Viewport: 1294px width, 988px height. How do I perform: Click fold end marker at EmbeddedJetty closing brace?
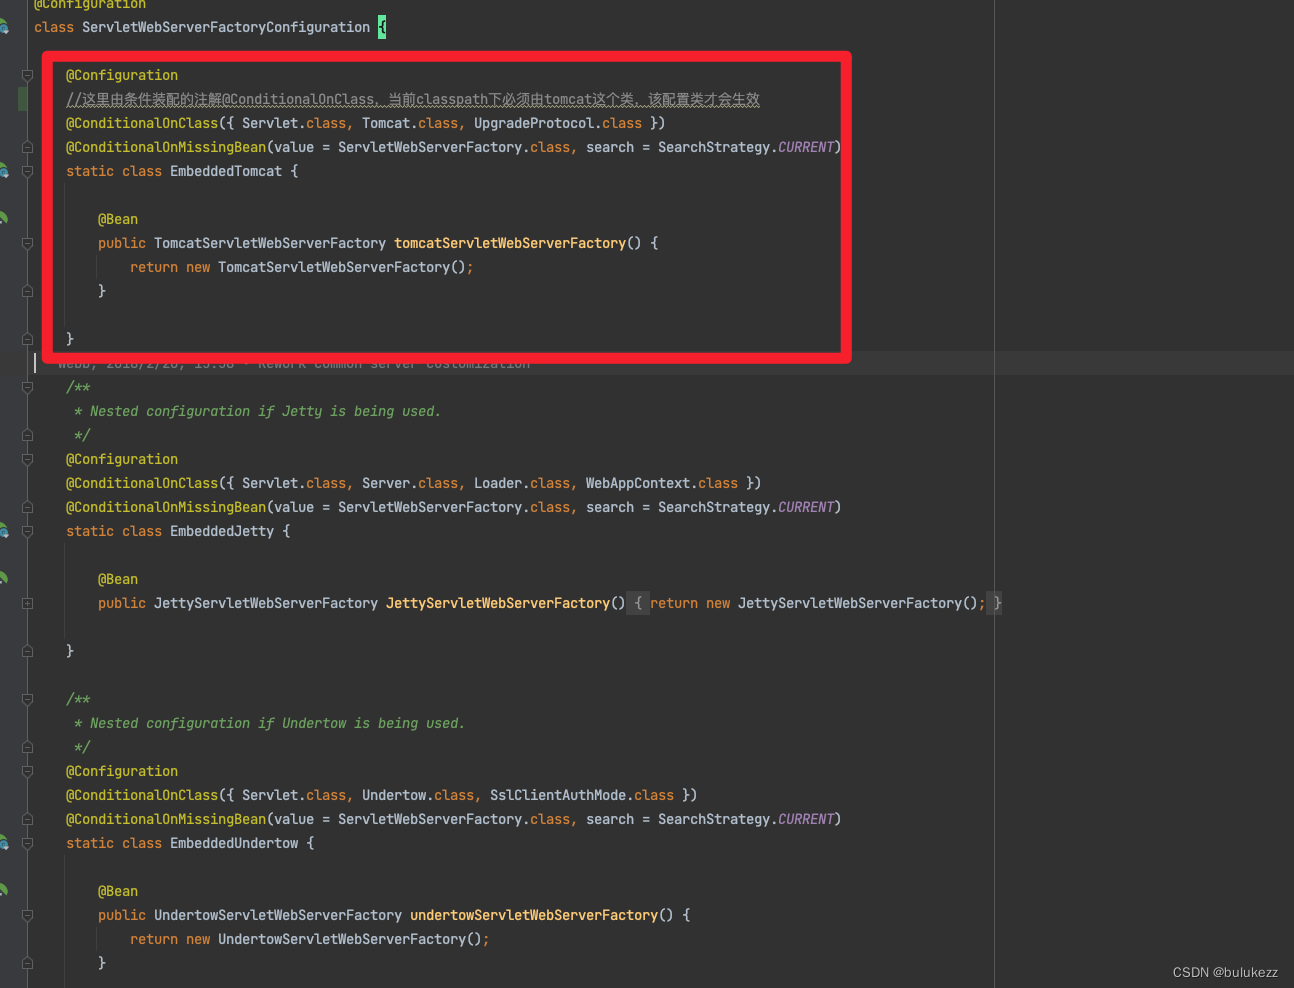point(27,651)
